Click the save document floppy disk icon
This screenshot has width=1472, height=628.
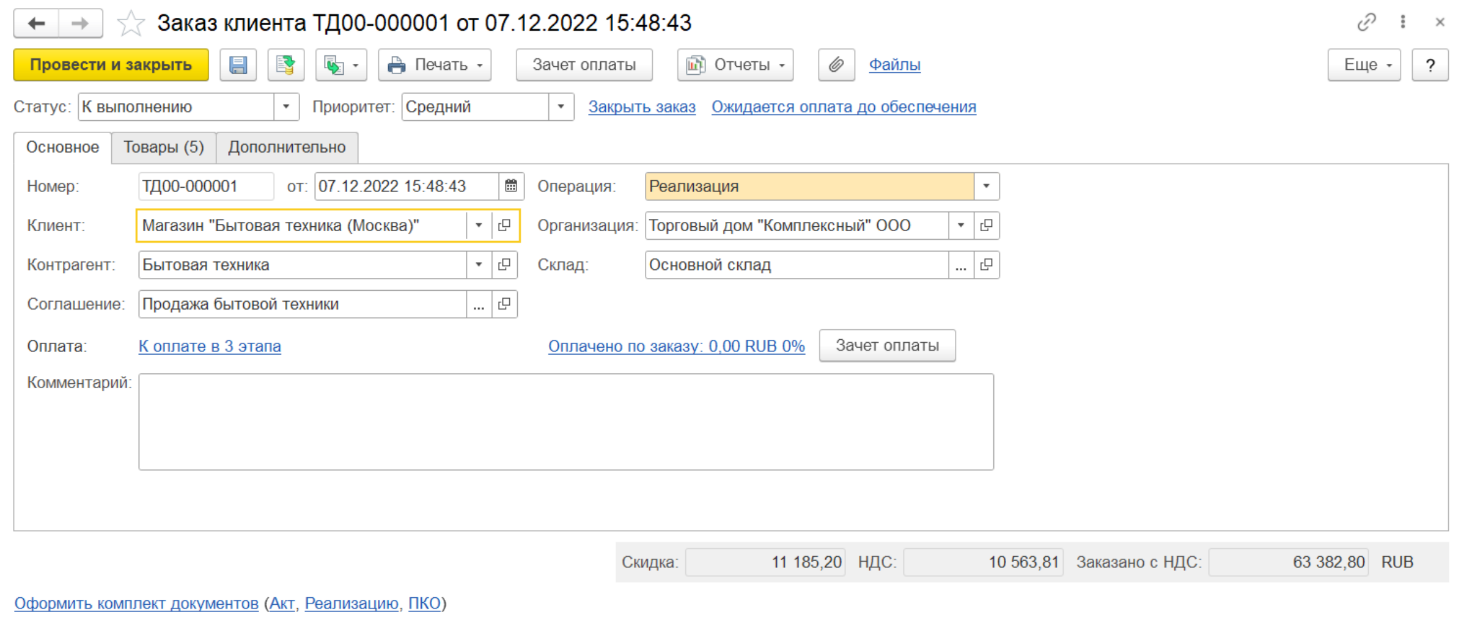click(238, 65)
